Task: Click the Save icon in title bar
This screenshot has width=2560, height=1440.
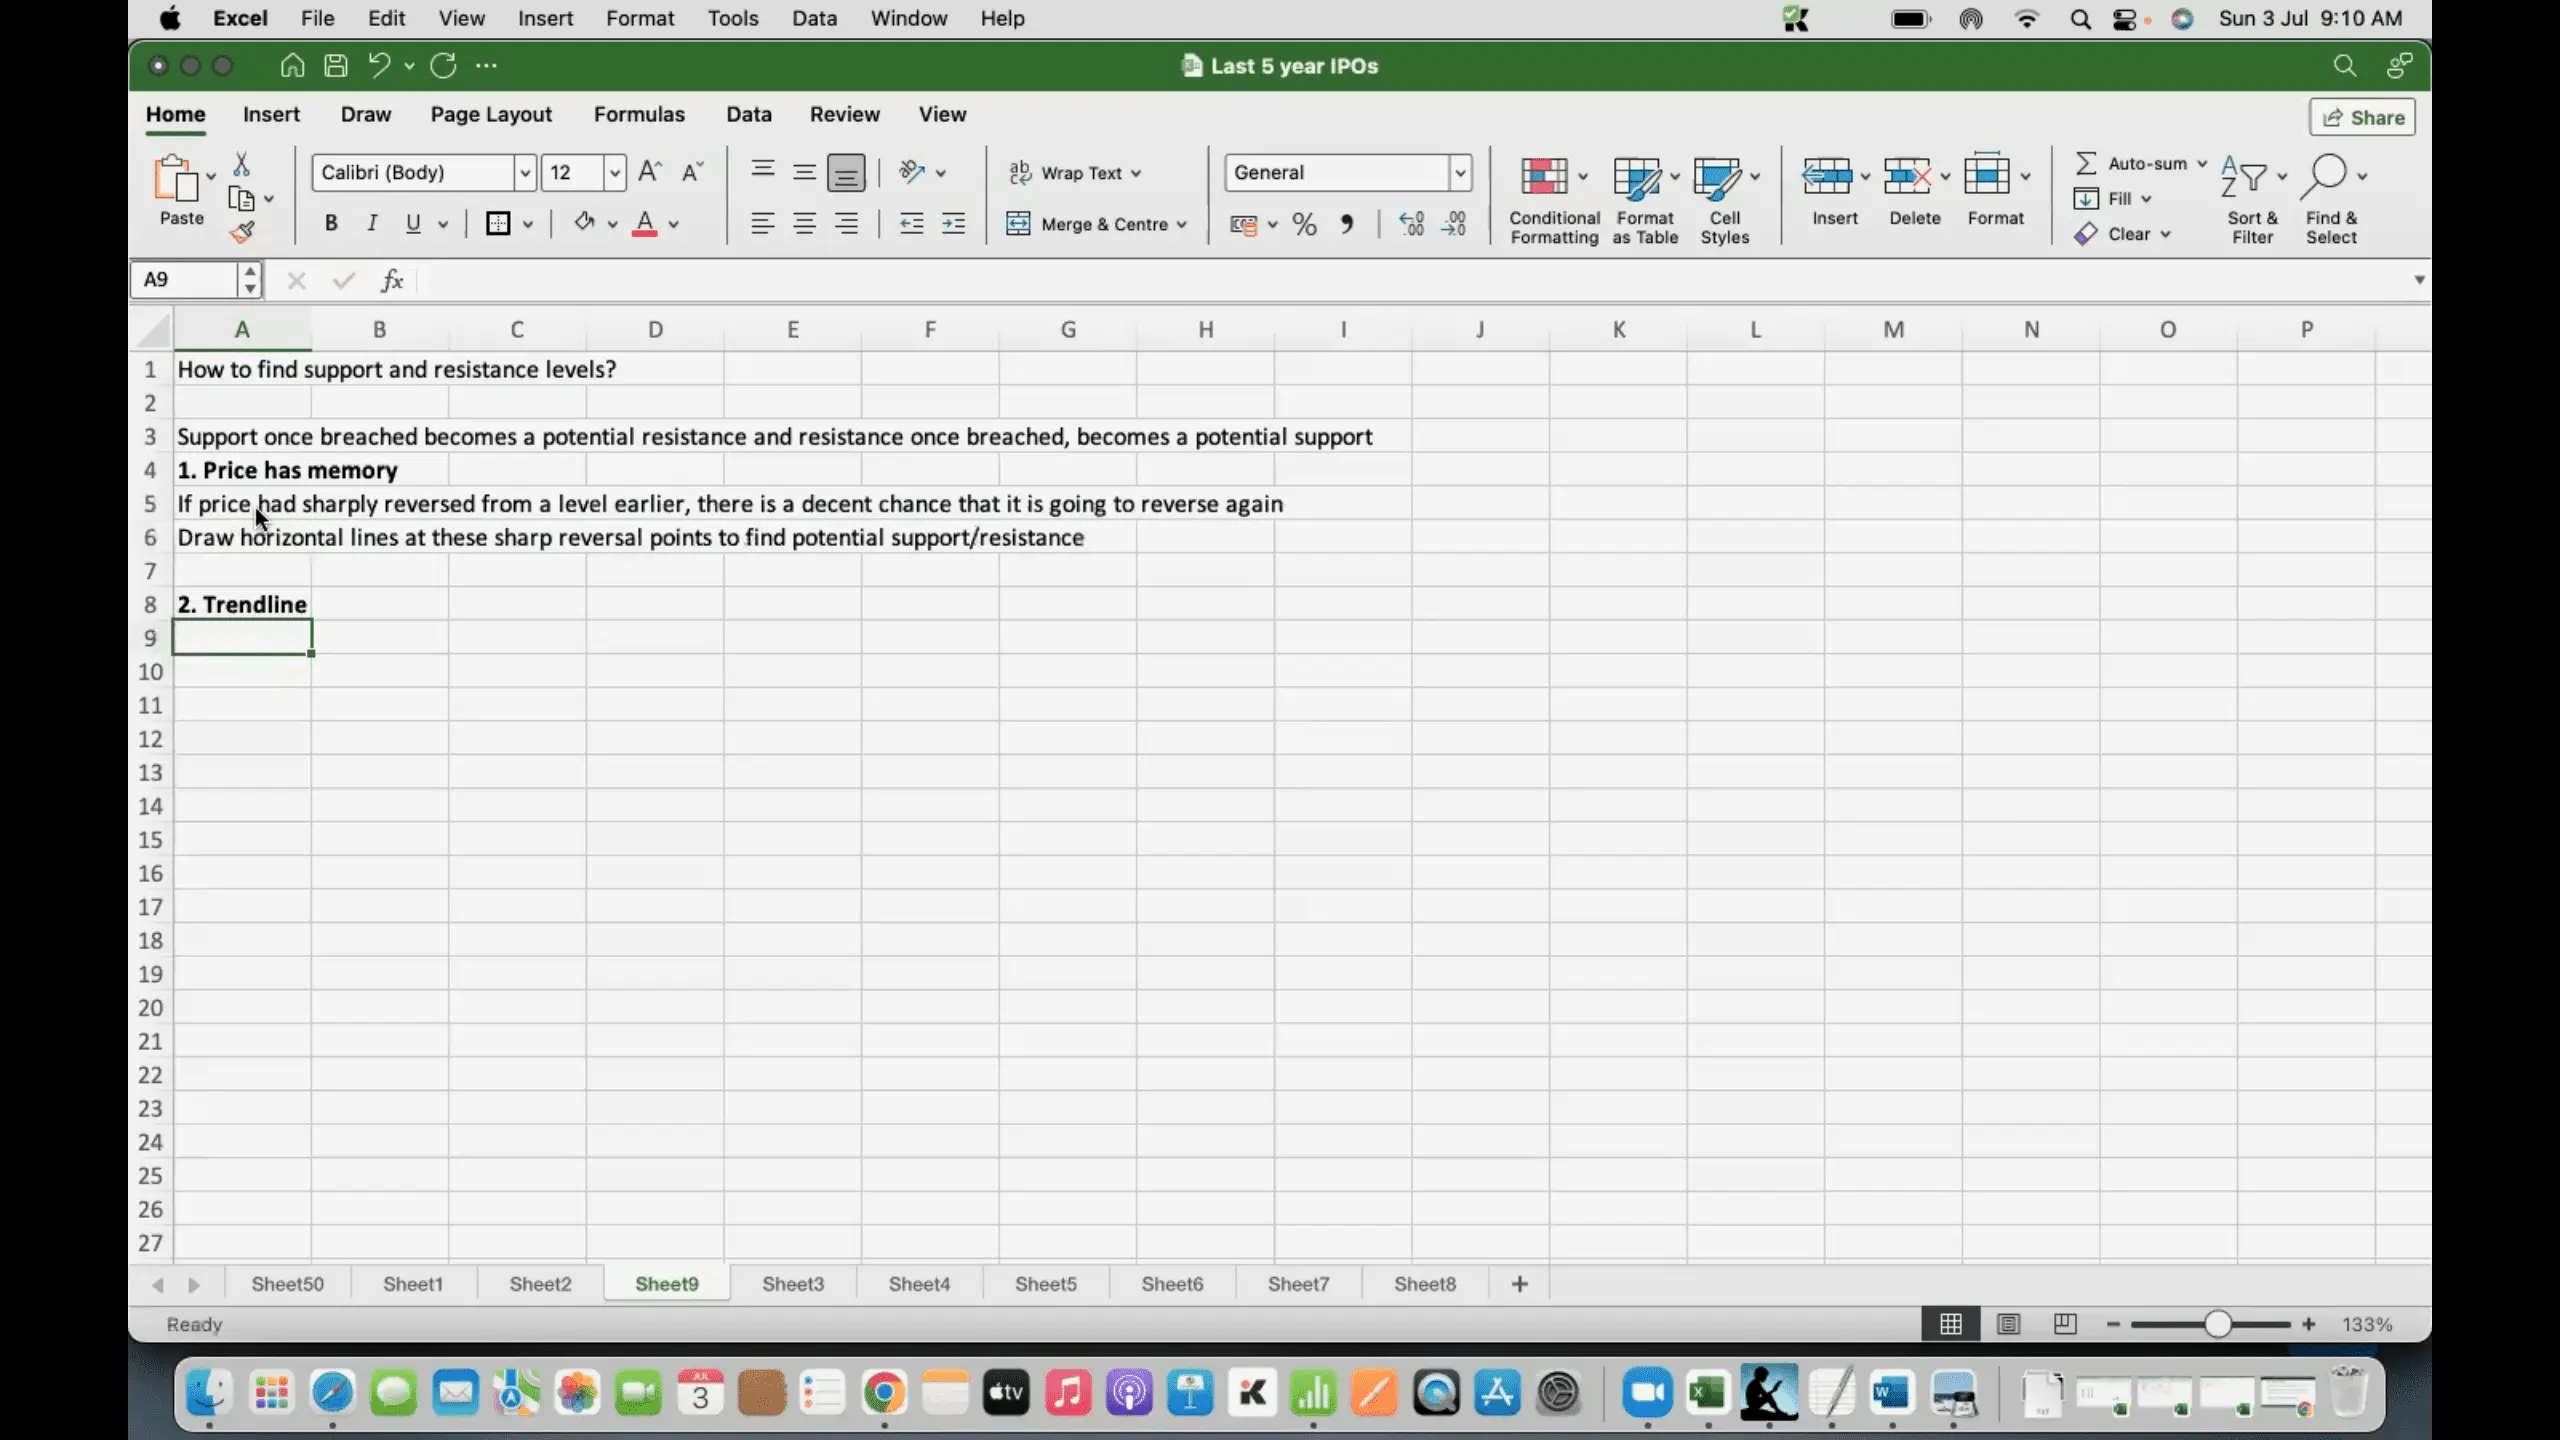Action: coord(336,66)
